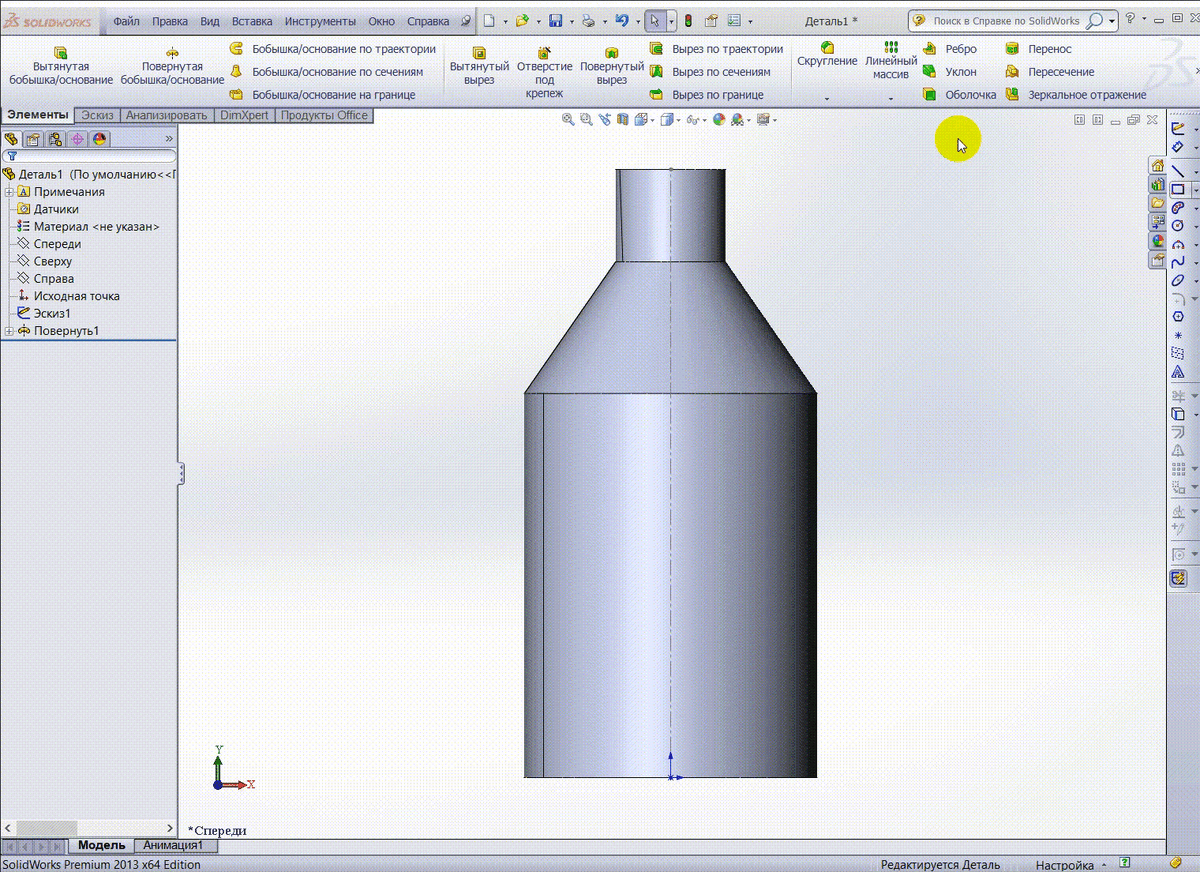Select the Линейный массив tool

point(891,61)
